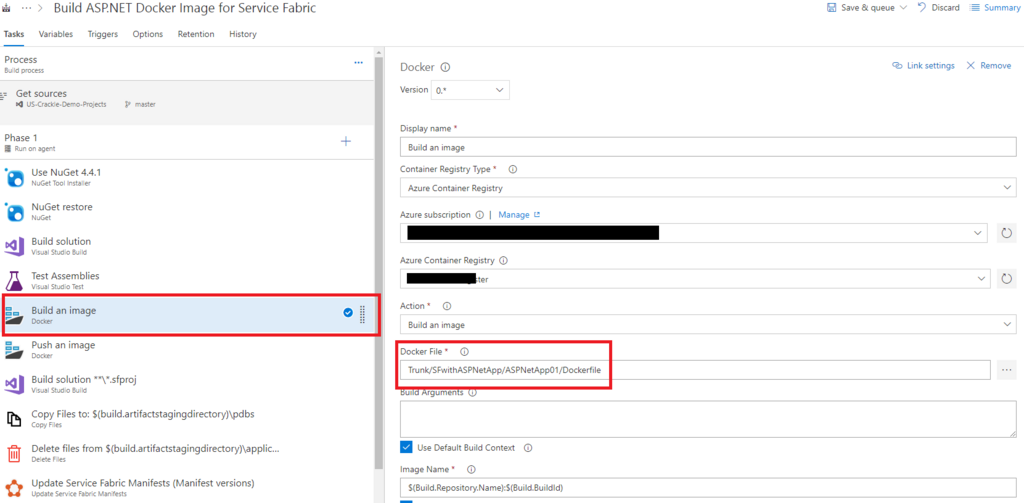Refresh the Azure subscription list
This screenshot has height=503, width=1024.
point(1006,233)
